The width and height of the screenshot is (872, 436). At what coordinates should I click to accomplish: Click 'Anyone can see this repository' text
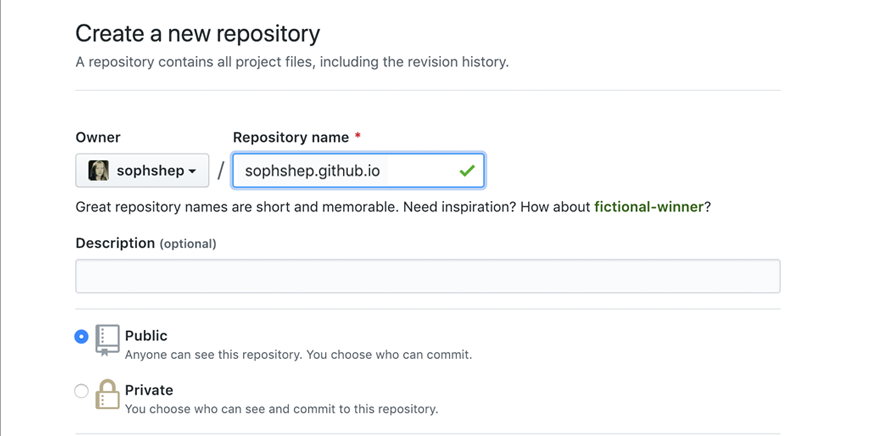click(x=214, y=355)
